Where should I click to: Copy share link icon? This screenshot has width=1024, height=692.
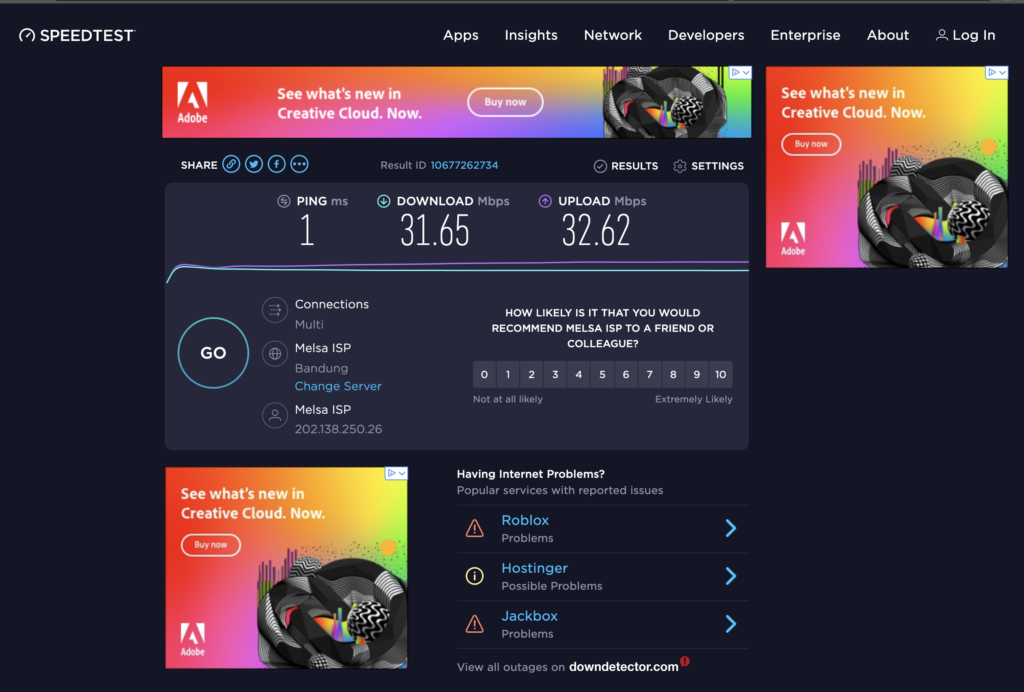pyautogui.click(x=231, y=164)
